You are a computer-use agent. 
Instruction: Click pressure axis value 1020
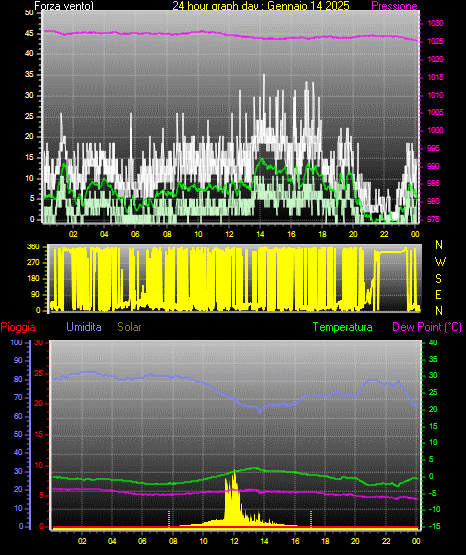(x=435, y=59)
